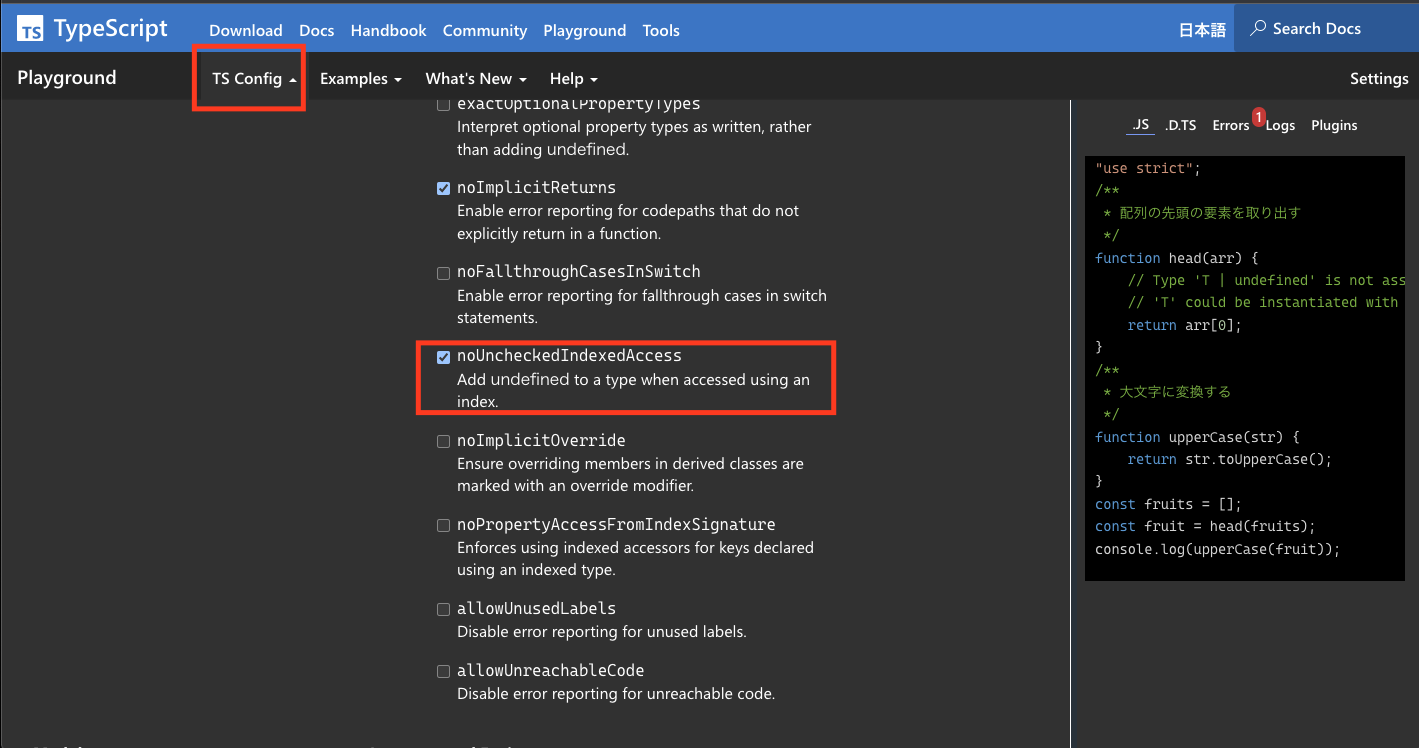The image size is (1419, 748).
Task: Click the allowUnreachableCode label text
Action: 551,671
